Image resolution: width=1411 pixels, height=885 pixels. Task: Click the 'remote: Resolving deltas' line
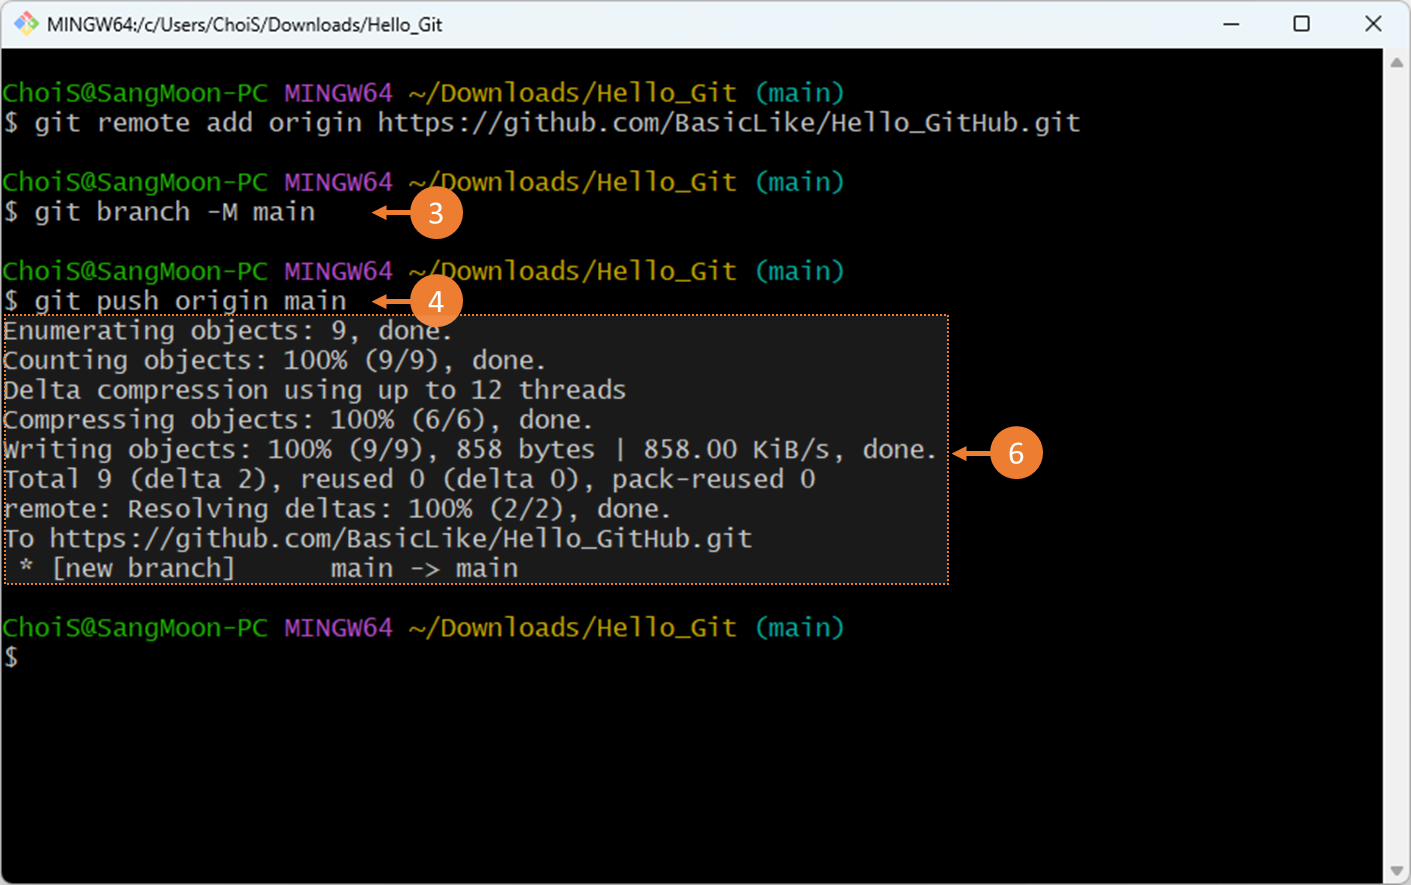[x=337, y=509]
